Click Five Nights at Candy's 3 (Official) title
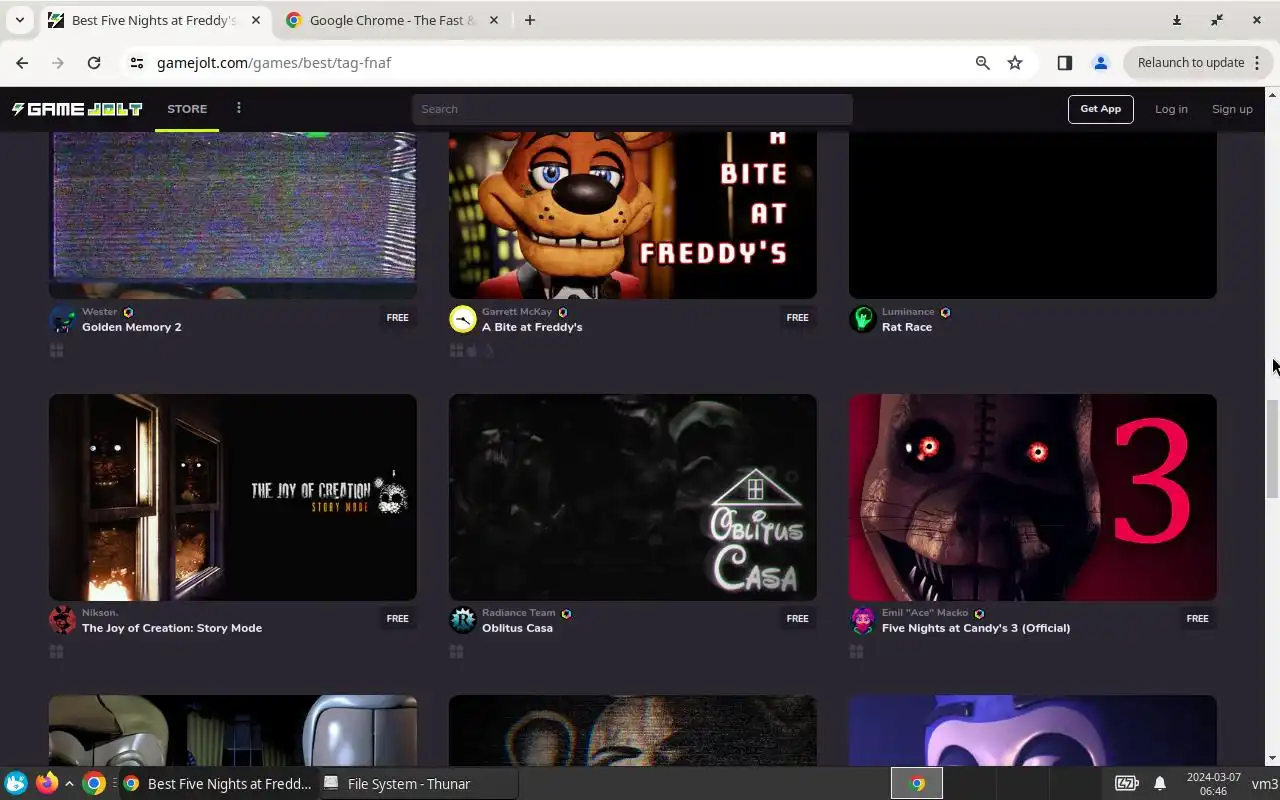This screenshot has height=800, width=1280. tap(976, 628)
